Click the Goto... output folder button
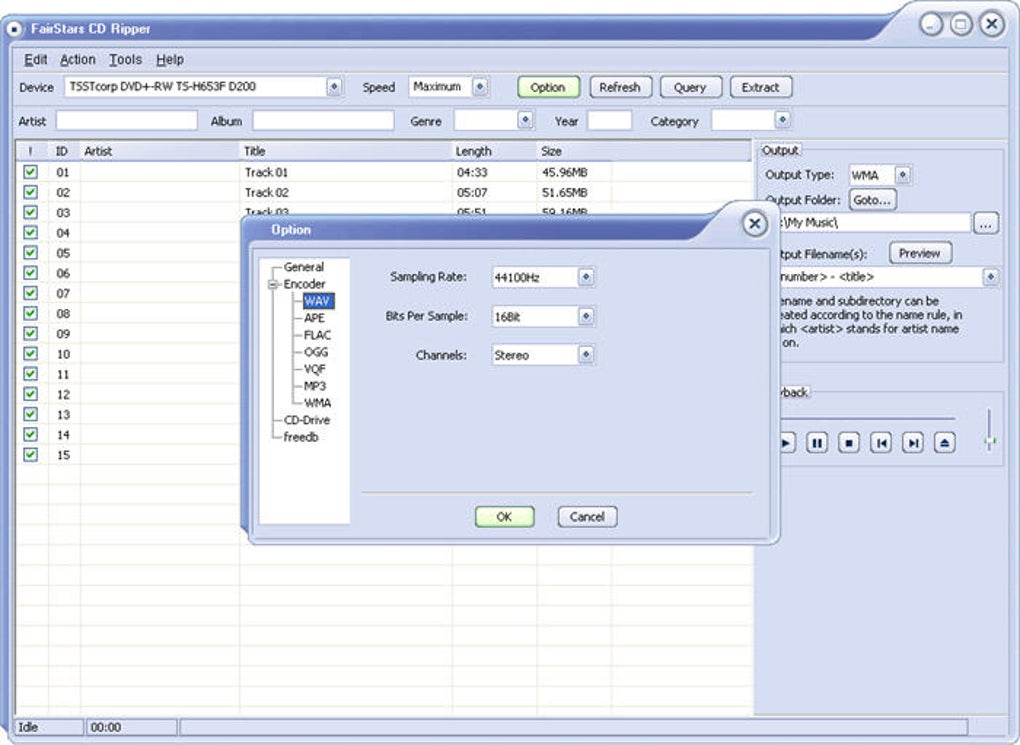1020x745 pixels. pyautogui.click(x=872, y=200)
